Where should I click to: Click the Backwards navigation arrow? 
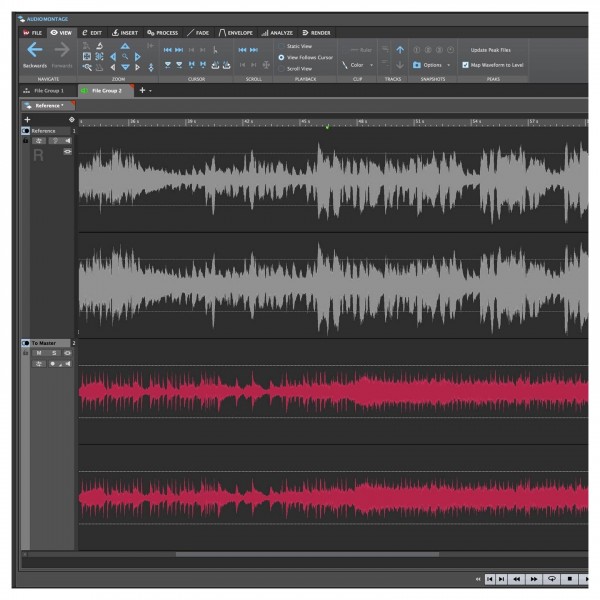click(x=34, y=49)
